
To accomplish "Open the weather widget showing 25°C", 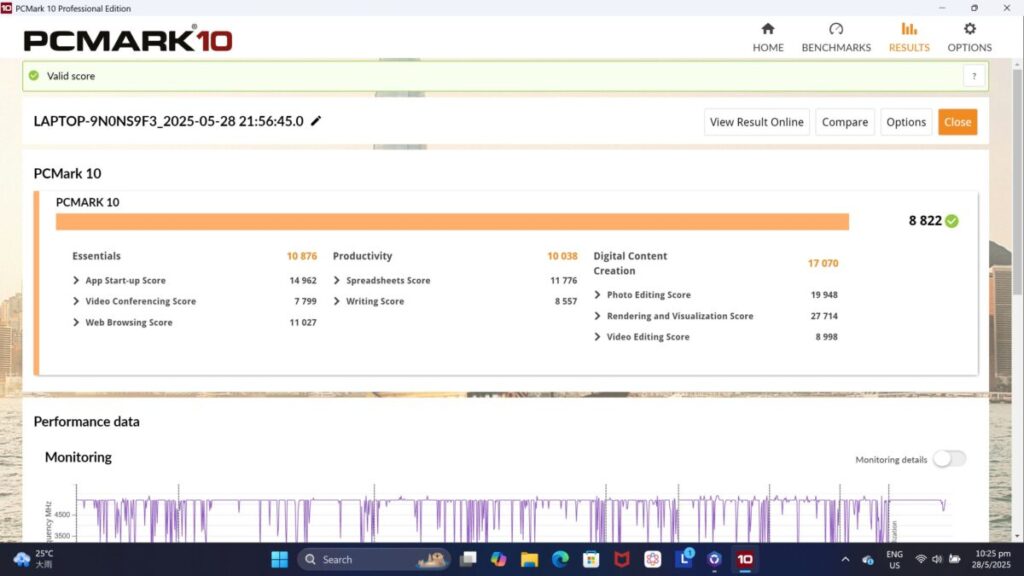I will point(33,559).
